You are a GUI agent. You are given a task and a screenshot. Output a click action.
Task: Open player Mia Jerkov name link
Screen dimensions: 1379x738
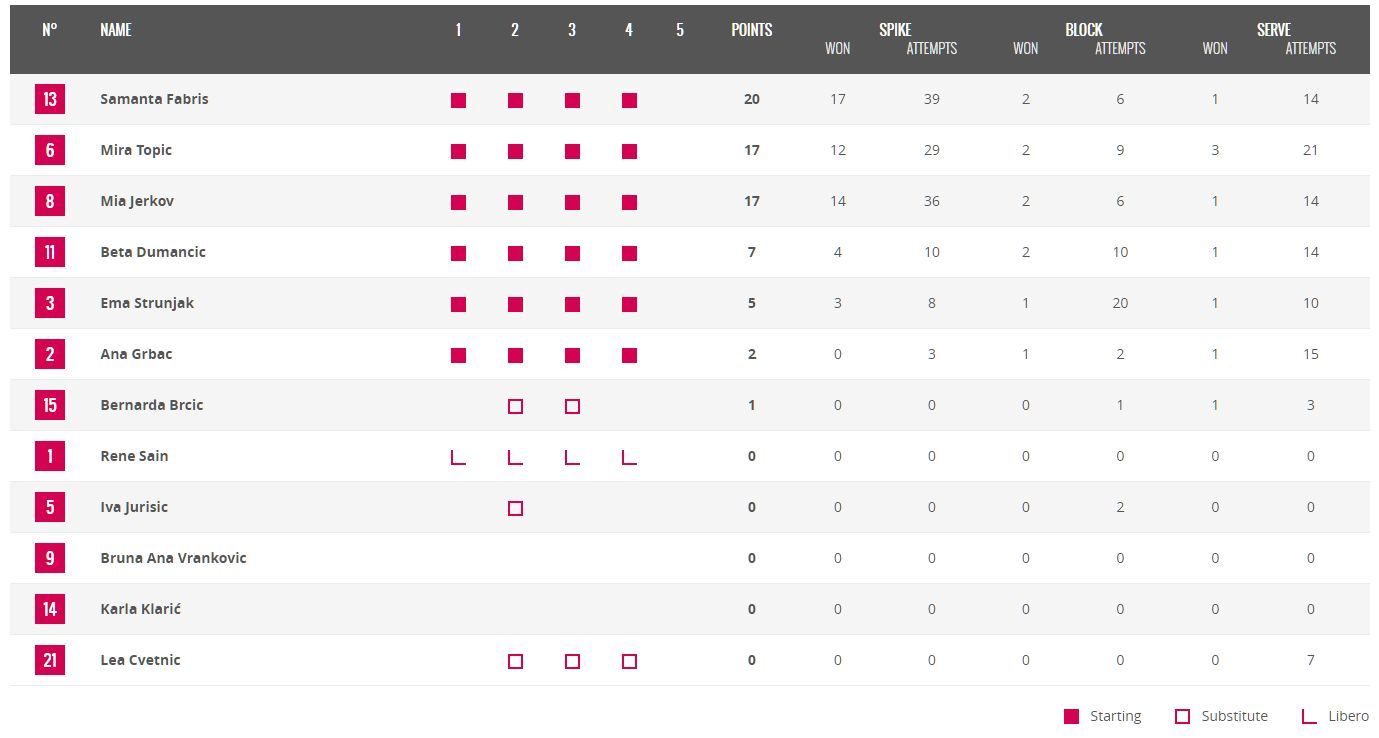coord(137,201)
